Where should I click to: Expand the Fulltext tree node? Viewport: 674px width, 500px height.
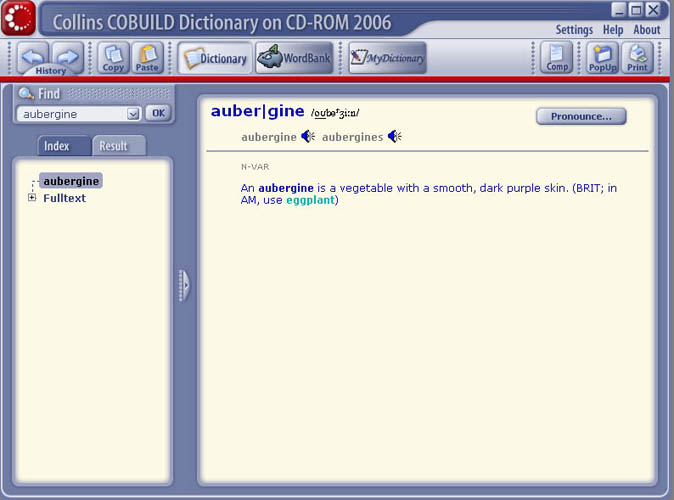(32, 197)
